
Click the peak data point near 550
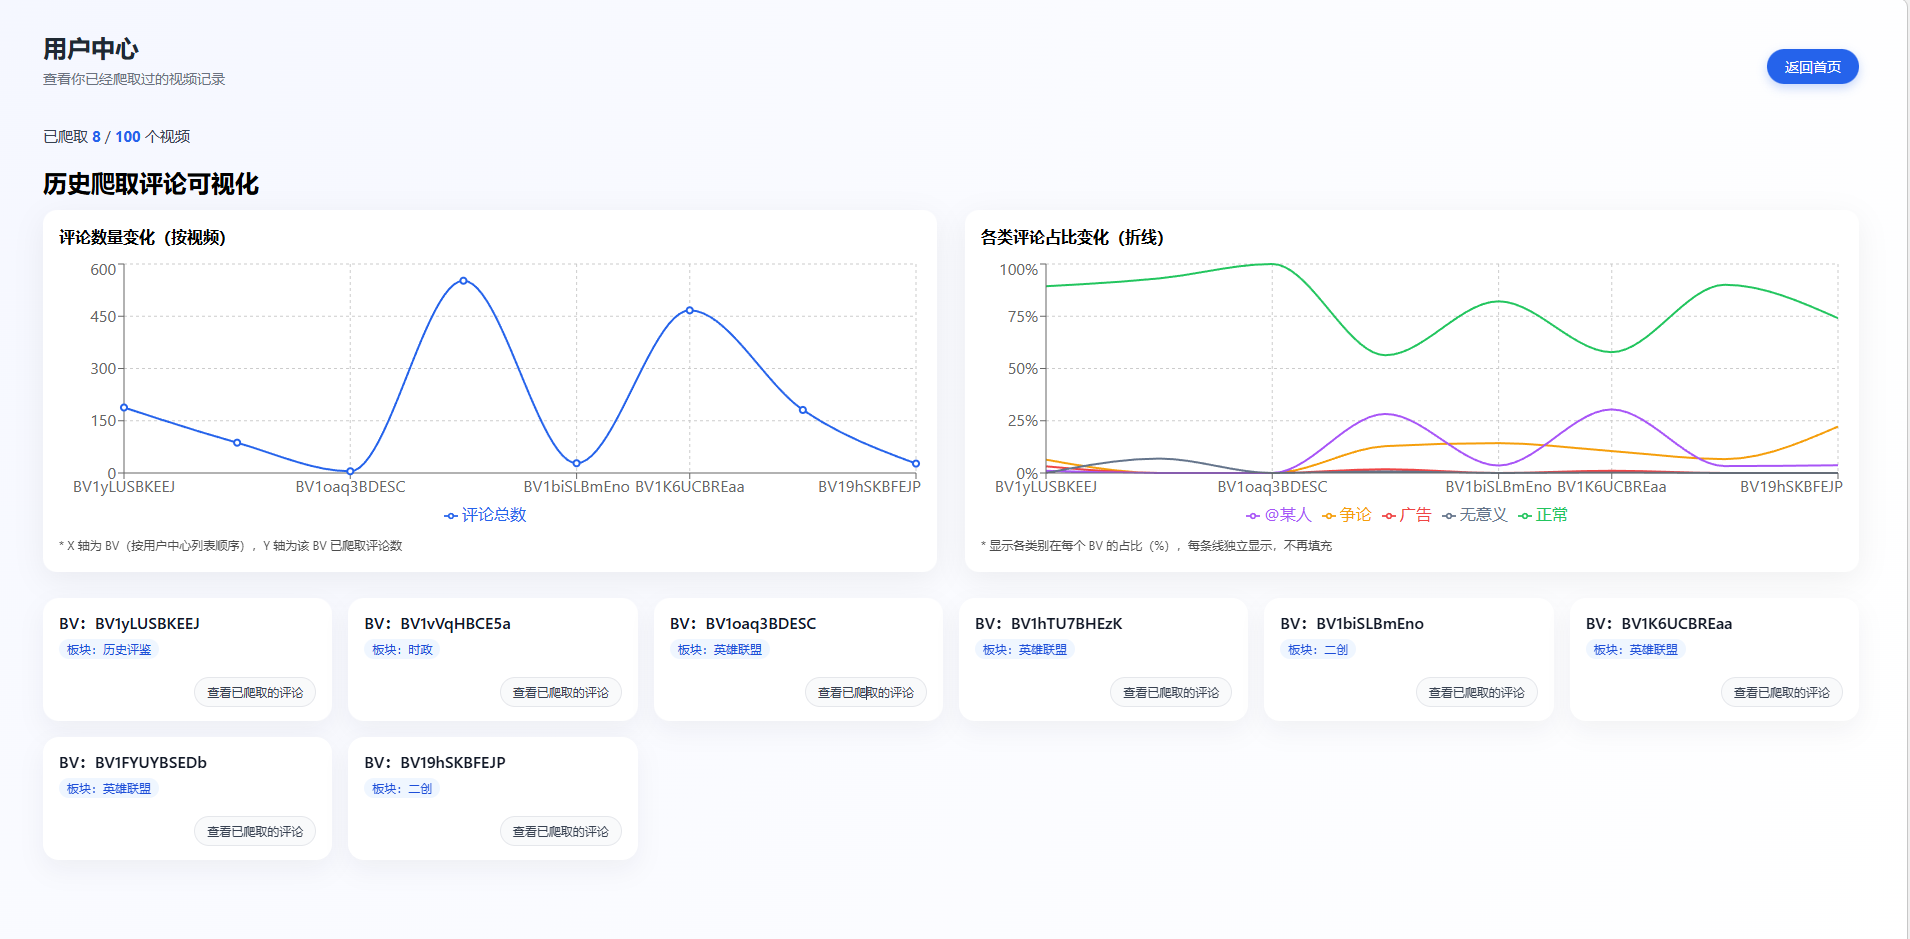pos(463,281)
